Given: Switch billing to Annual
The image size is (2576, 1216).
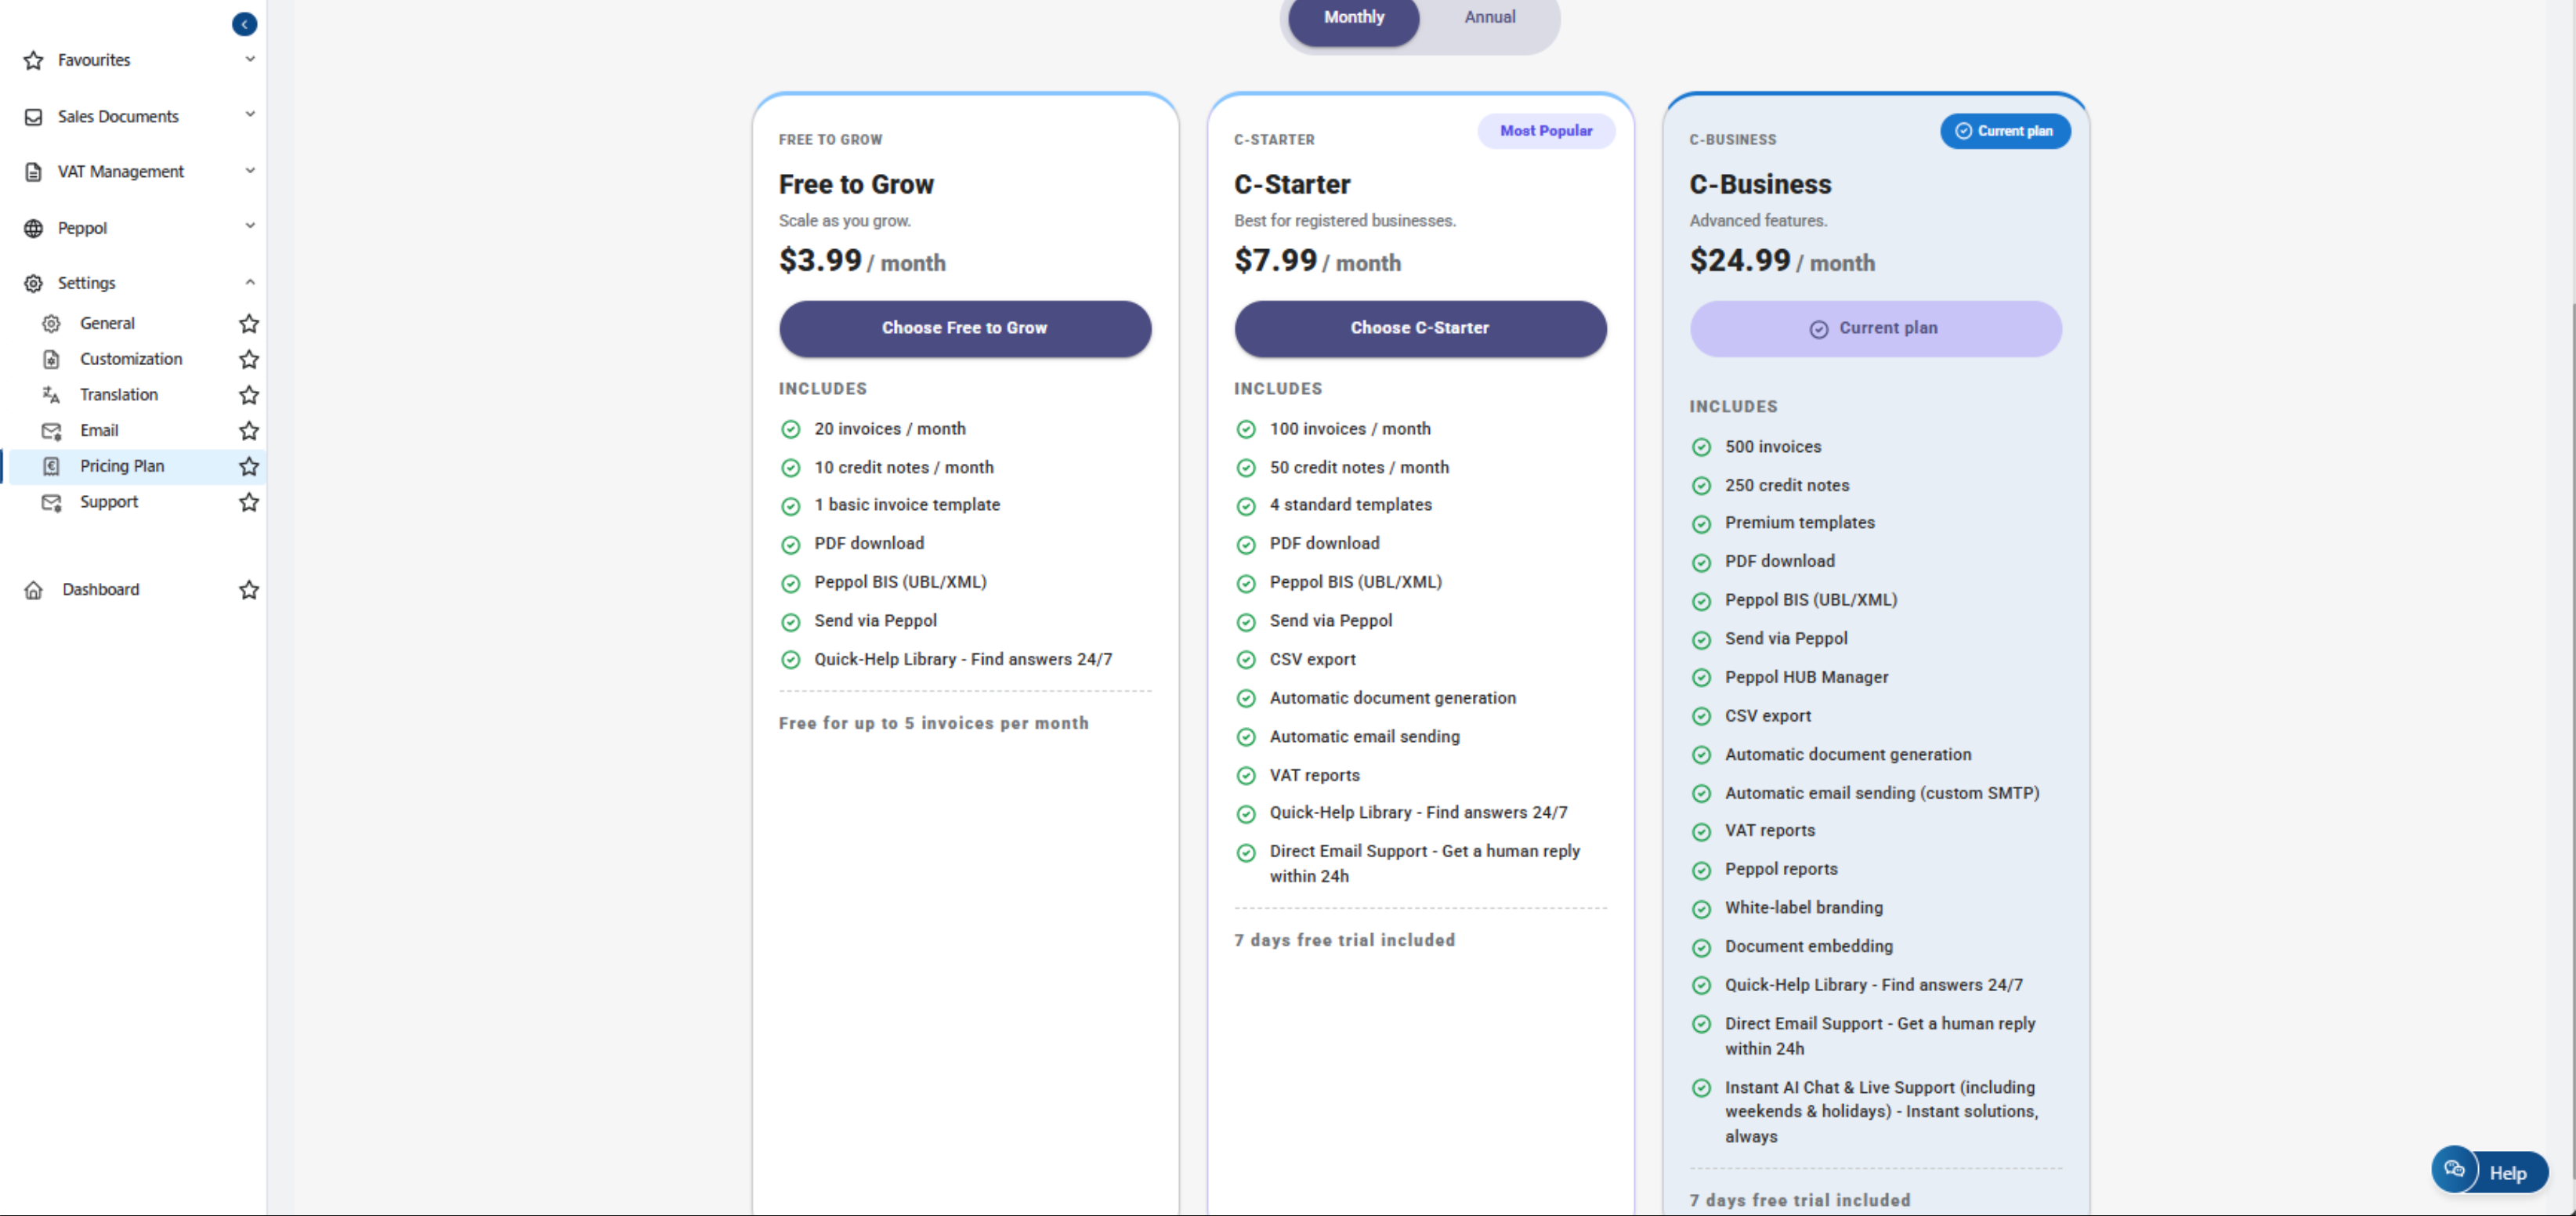Looking at the screenshot, I should [x=1489, y=17].
